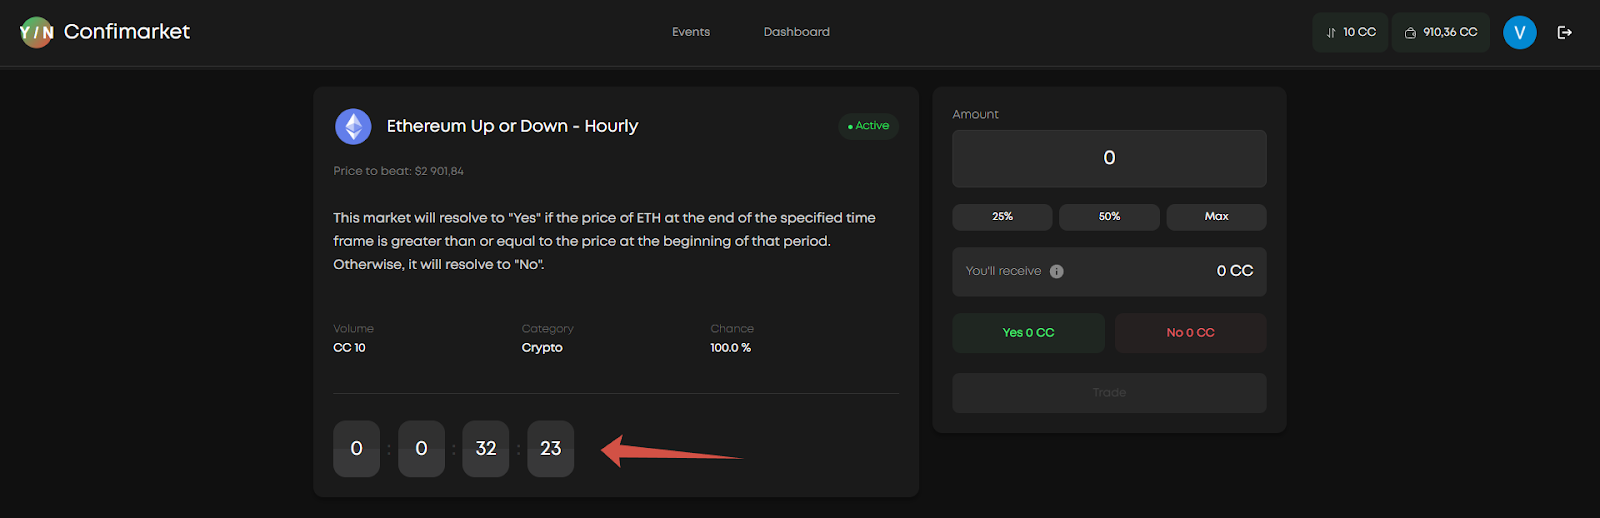1600x518 pixels.
Task: Click the info icon beside You'll receive
Action: coord(1057,272)
